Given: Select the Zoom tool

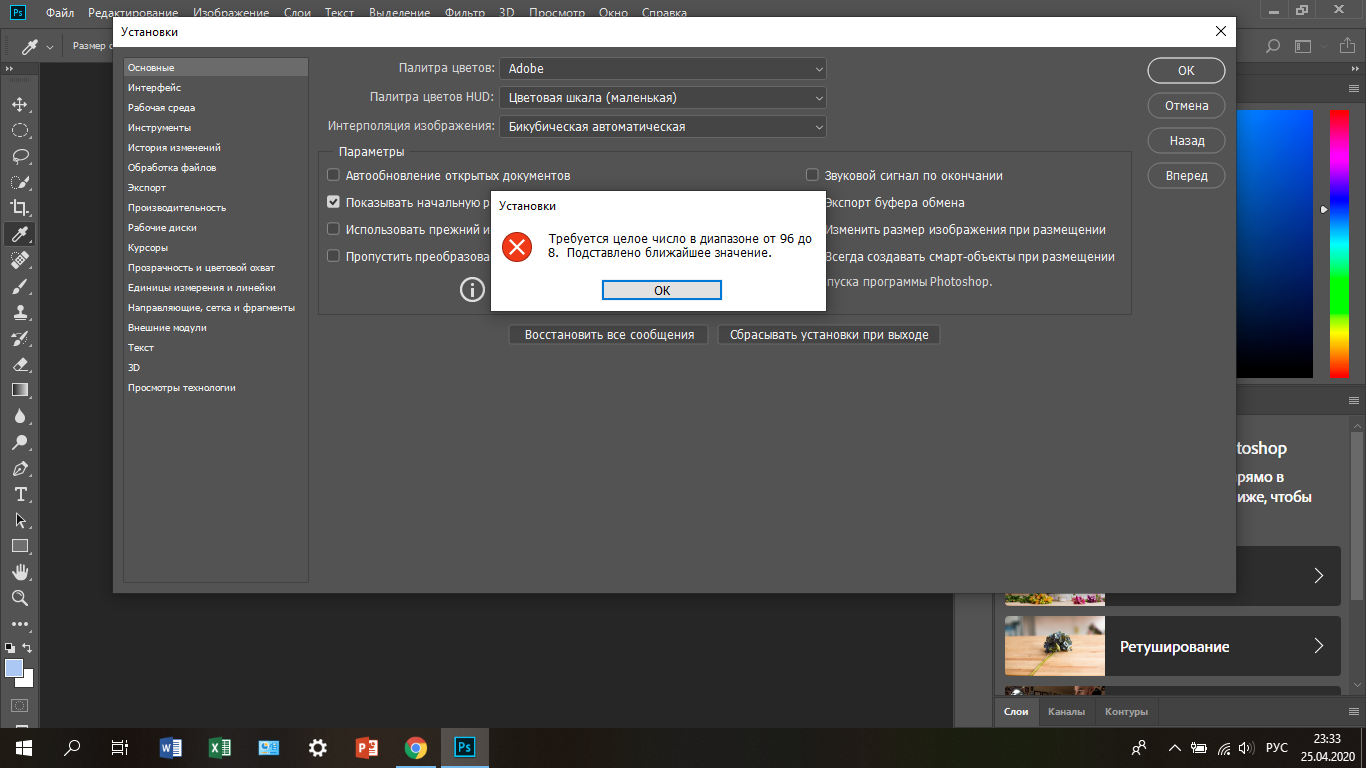Looking at the screenshot, I should [x=20, y=598].
